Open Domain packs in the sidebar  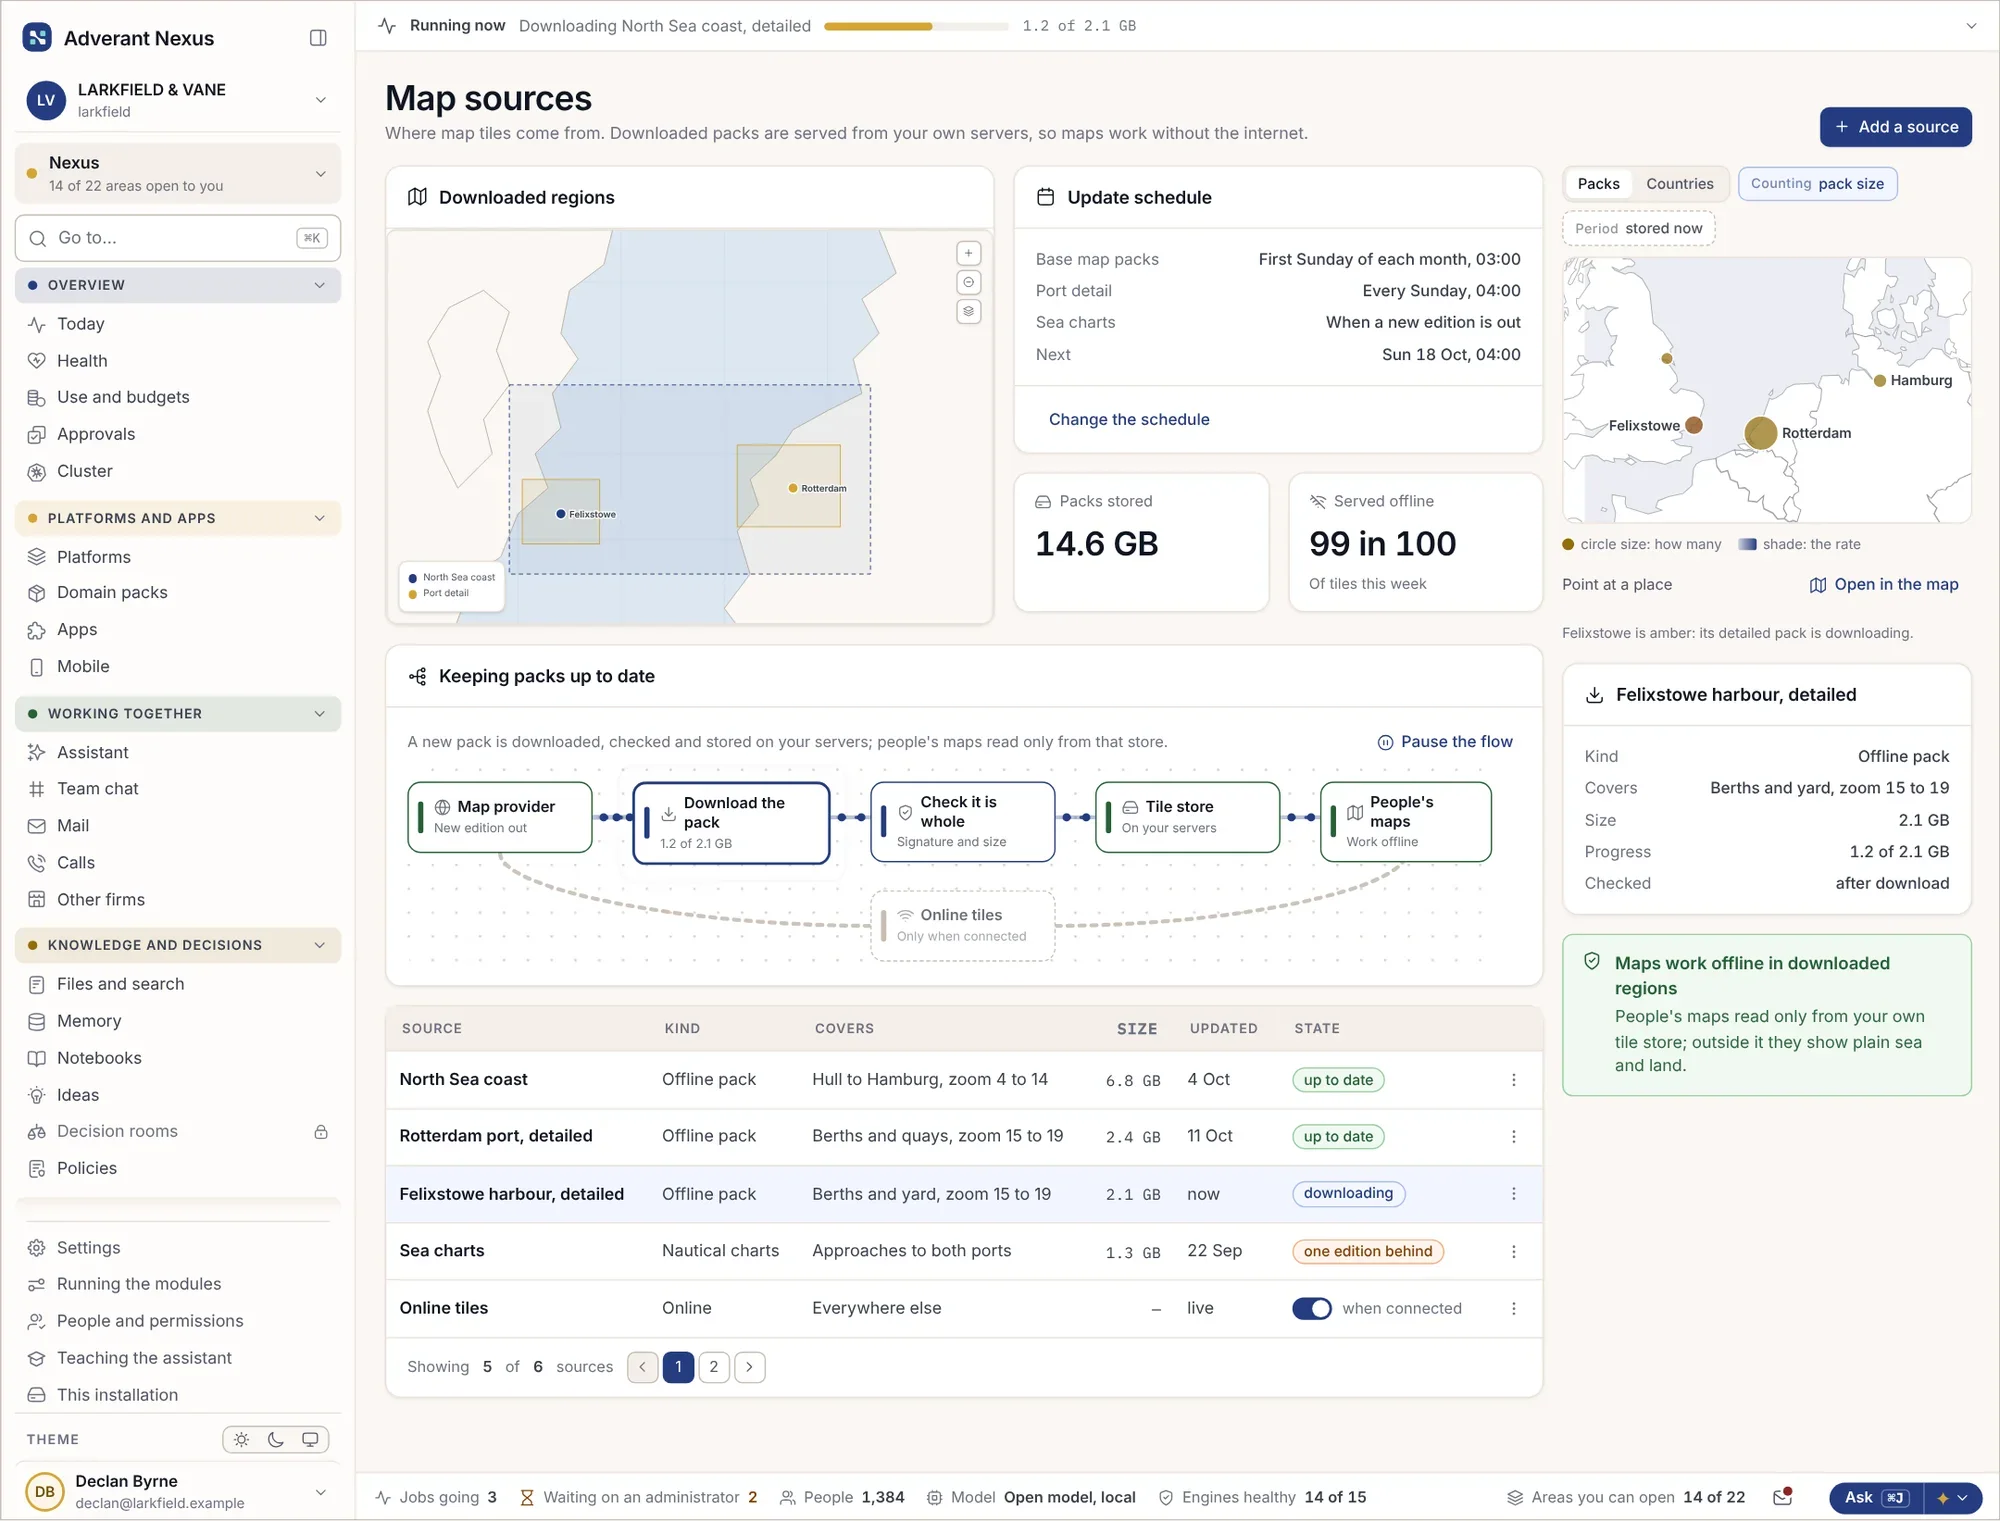point(178,593)
